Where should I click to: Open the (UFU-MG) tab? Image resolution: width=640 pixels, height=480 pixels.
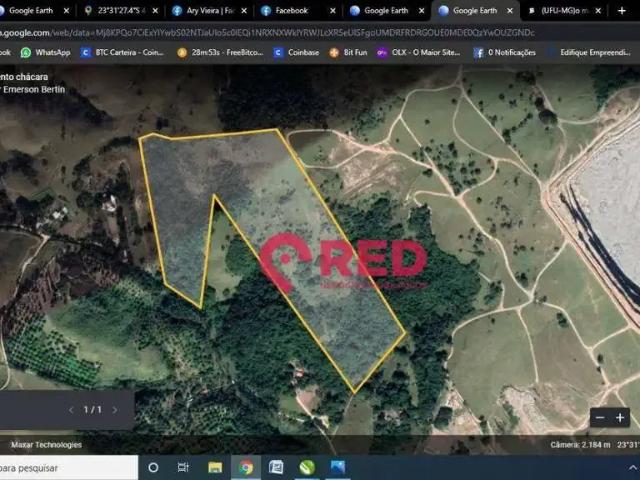(564, 11)
